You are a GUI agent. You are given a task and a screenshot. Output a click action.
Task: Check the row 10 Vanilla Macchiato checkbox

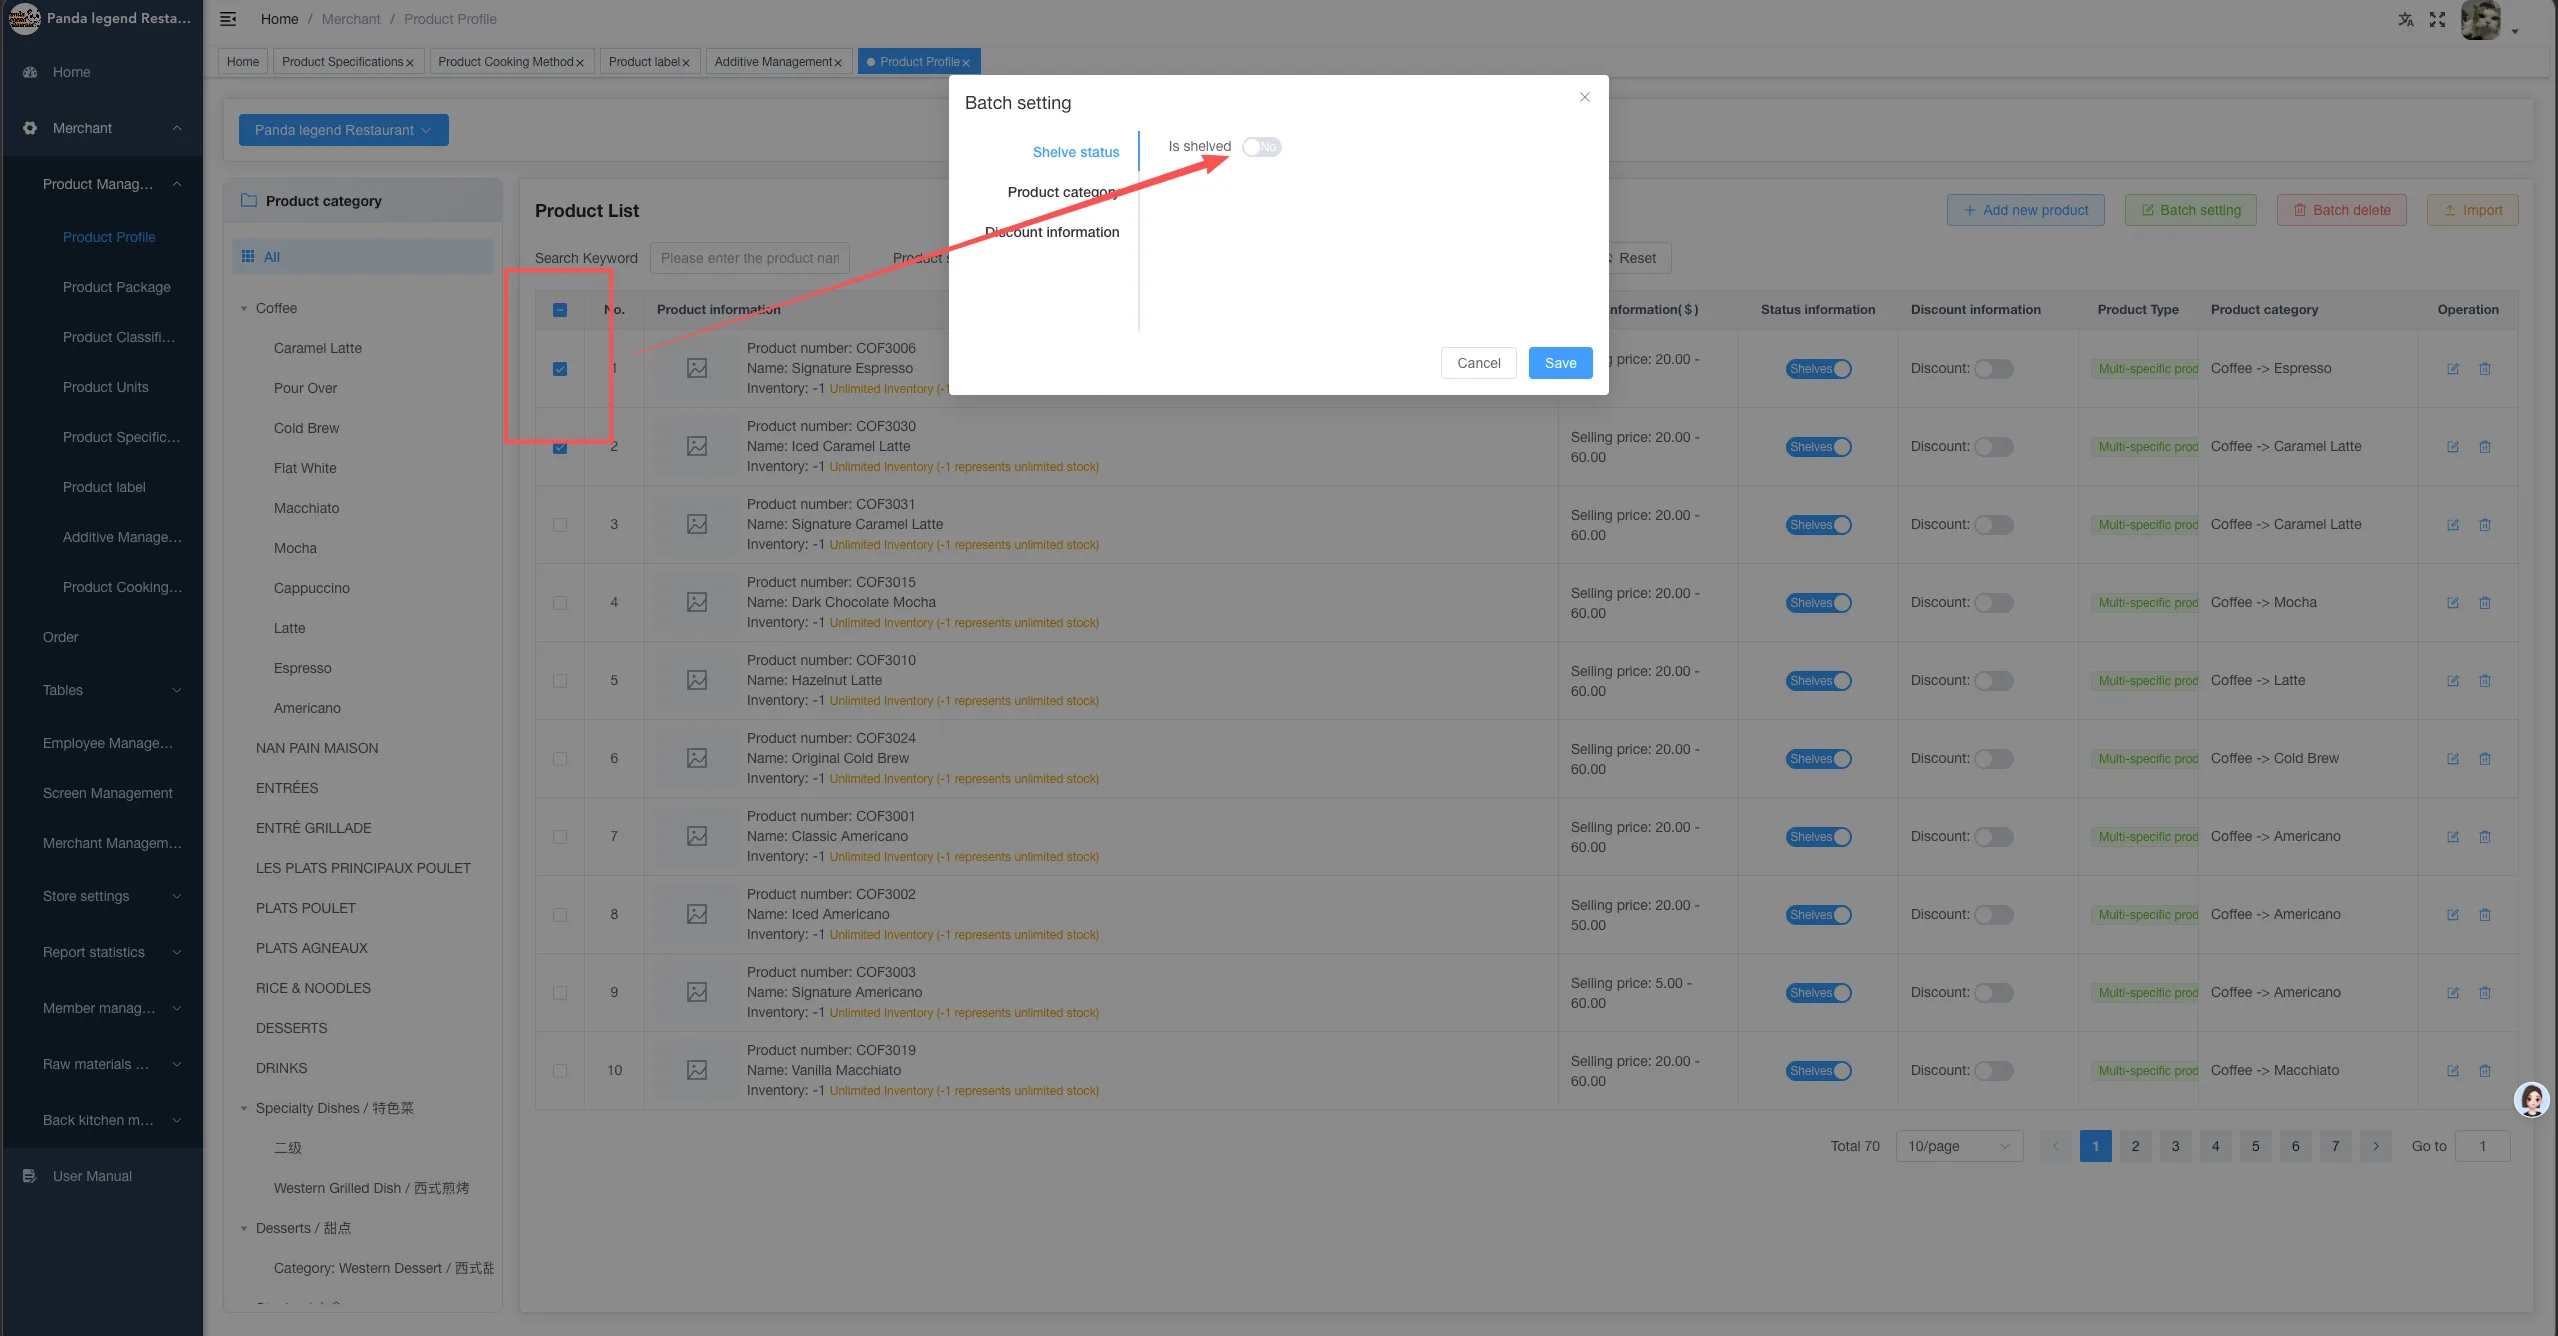[560, 1071]
